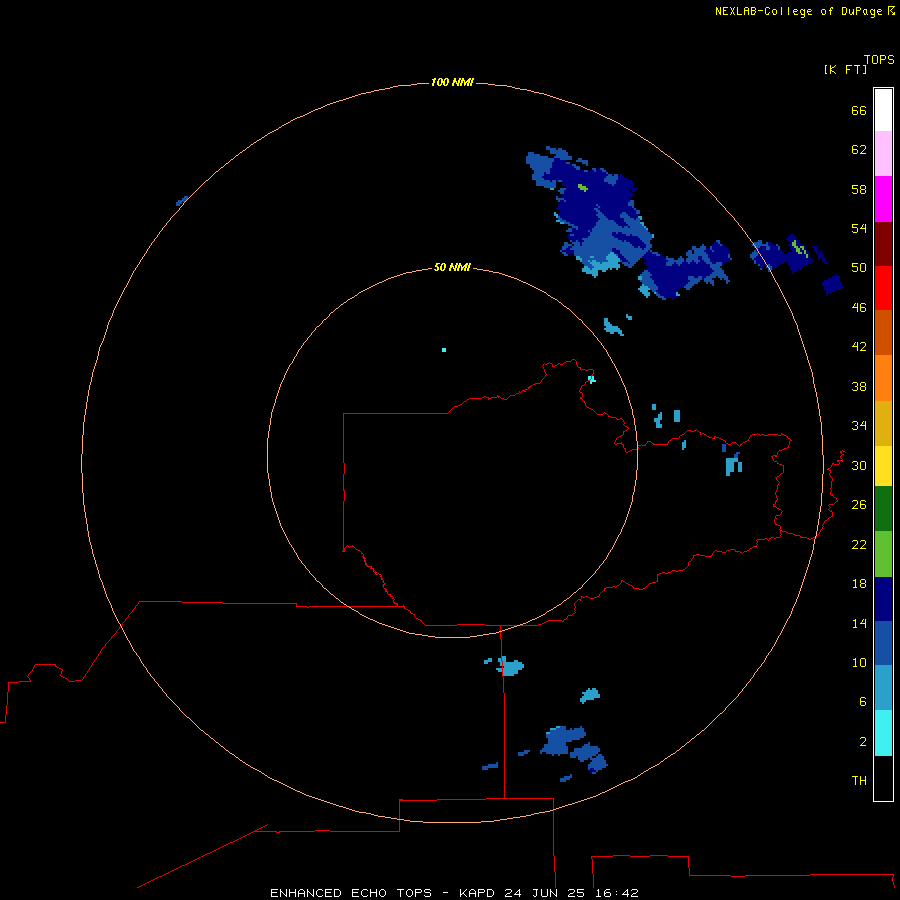
Task: Click the legend value 14
Action: 859,623
